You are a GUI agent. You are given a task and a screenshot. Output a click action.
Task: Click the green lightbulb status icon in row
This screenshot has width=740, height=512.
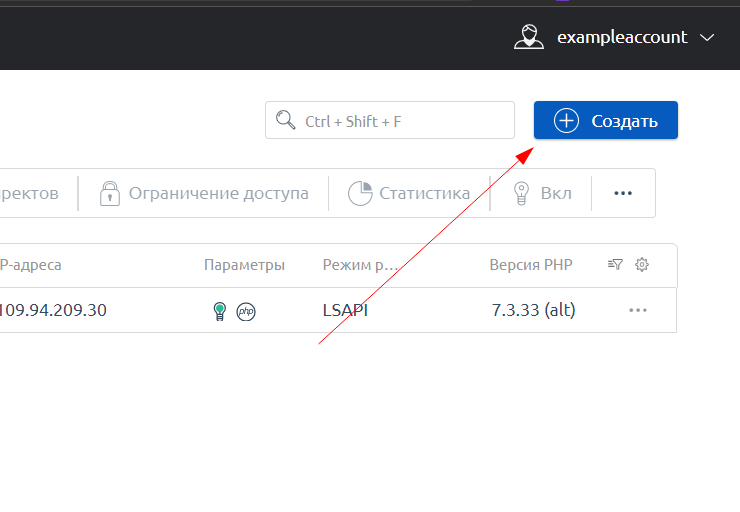tap(220, 311)
